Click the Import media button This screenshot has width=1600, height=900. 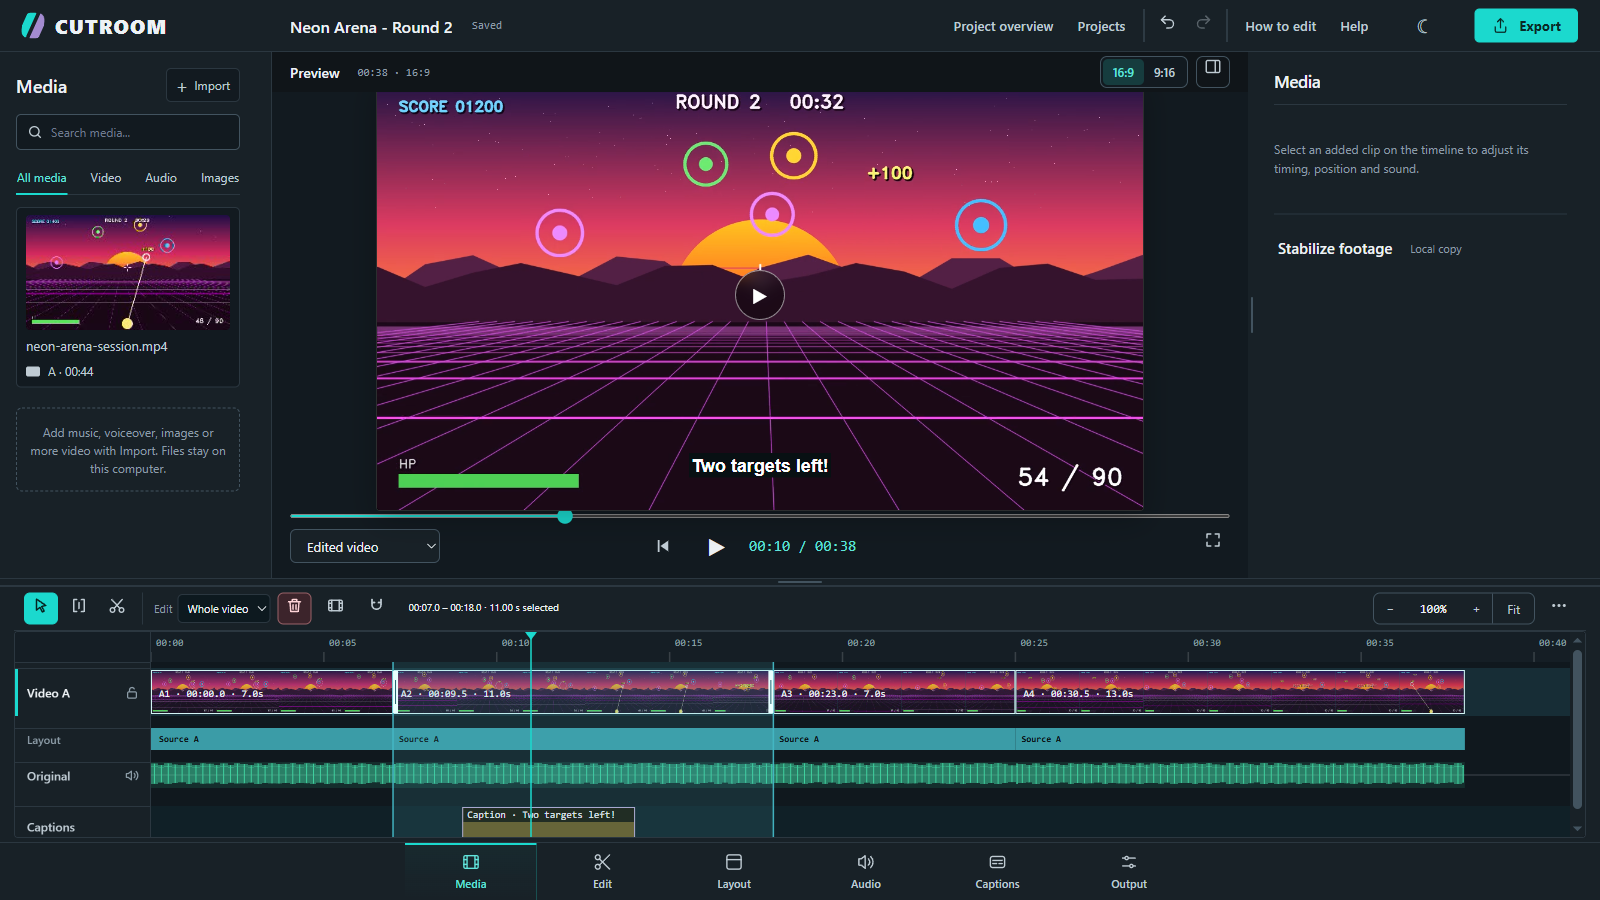(203, 86)
